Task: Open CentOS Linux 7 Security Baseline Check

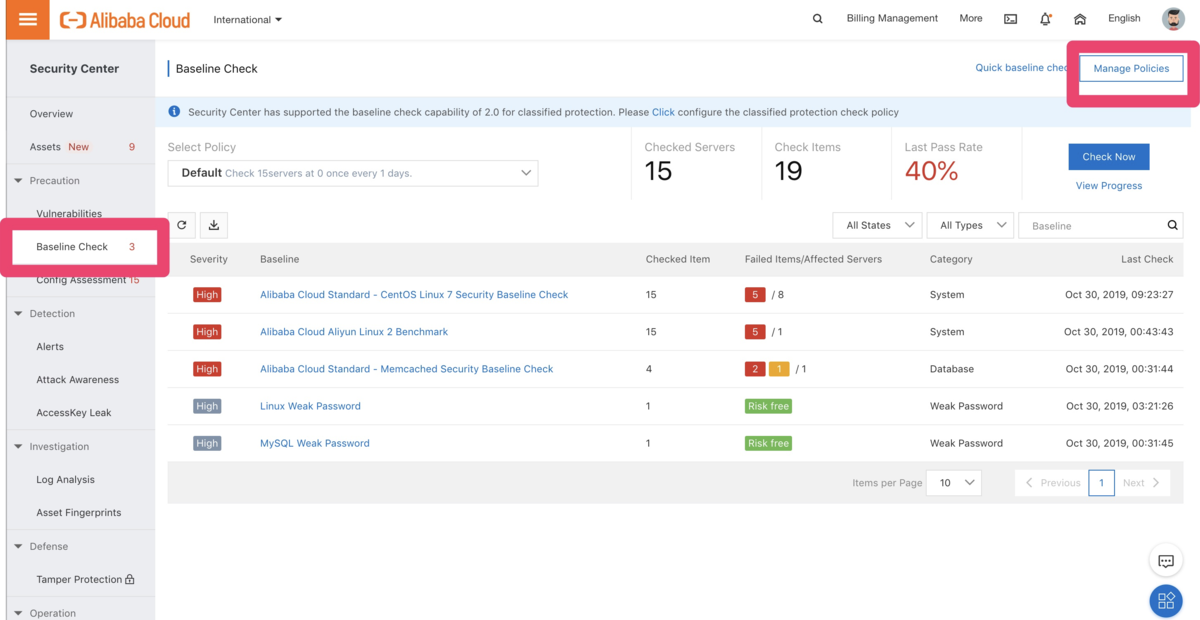Action: tap(414, 295)
